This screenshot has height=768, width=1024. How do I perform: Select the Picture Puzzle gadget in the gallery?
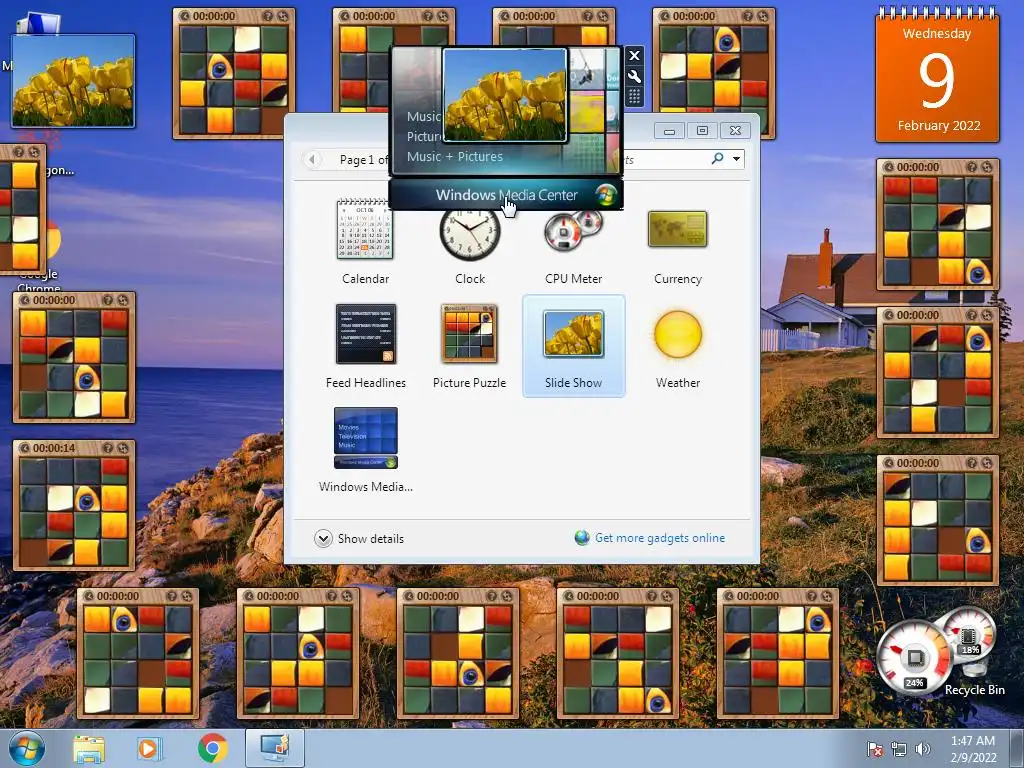(470, 346)
